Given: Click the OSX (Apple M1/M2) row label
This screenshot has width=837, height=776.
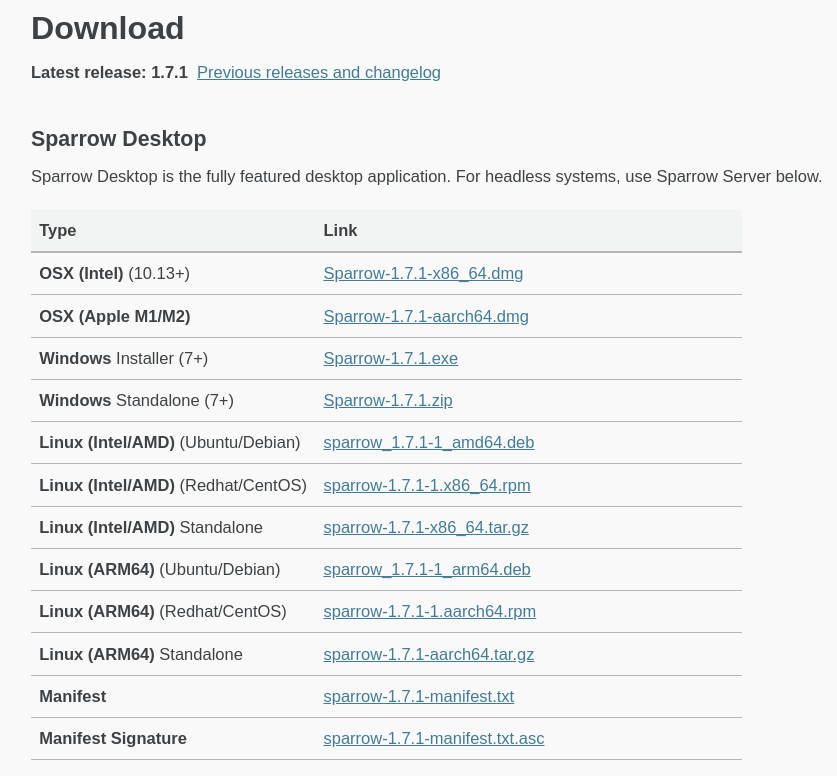Looking at the screenshot, I should point(114,317).
